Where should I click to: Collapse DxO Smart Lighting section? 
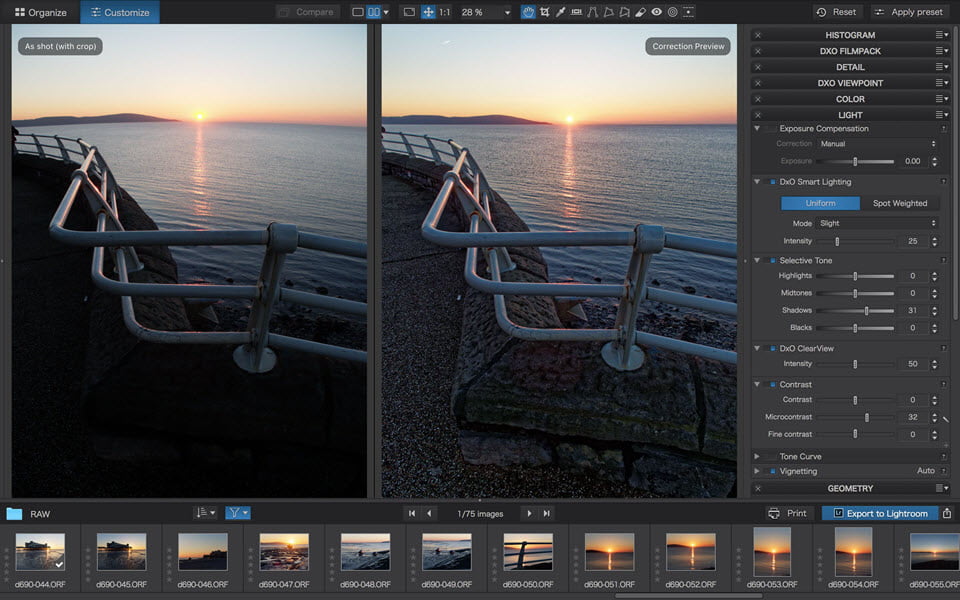point(757,182)
